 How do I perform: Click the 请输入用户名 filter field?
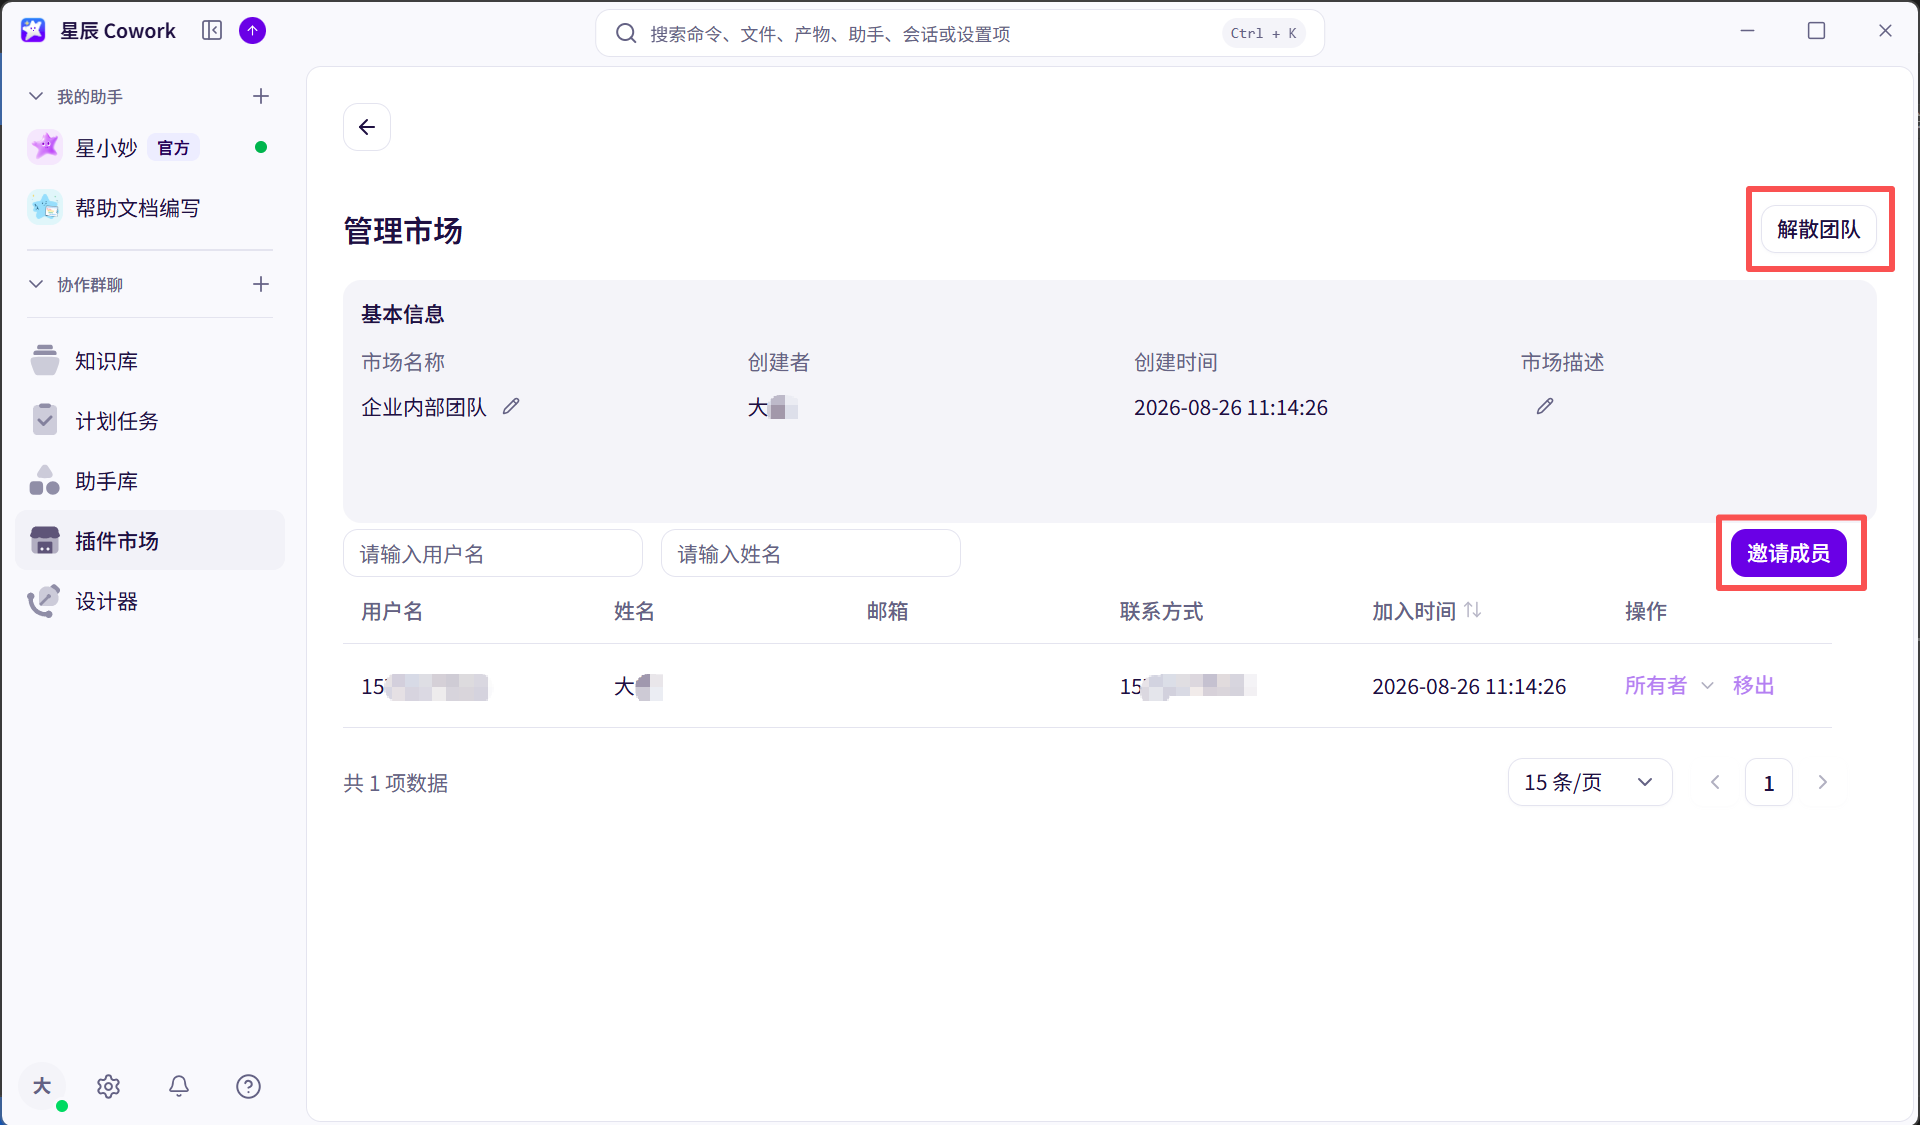point(493,554)
